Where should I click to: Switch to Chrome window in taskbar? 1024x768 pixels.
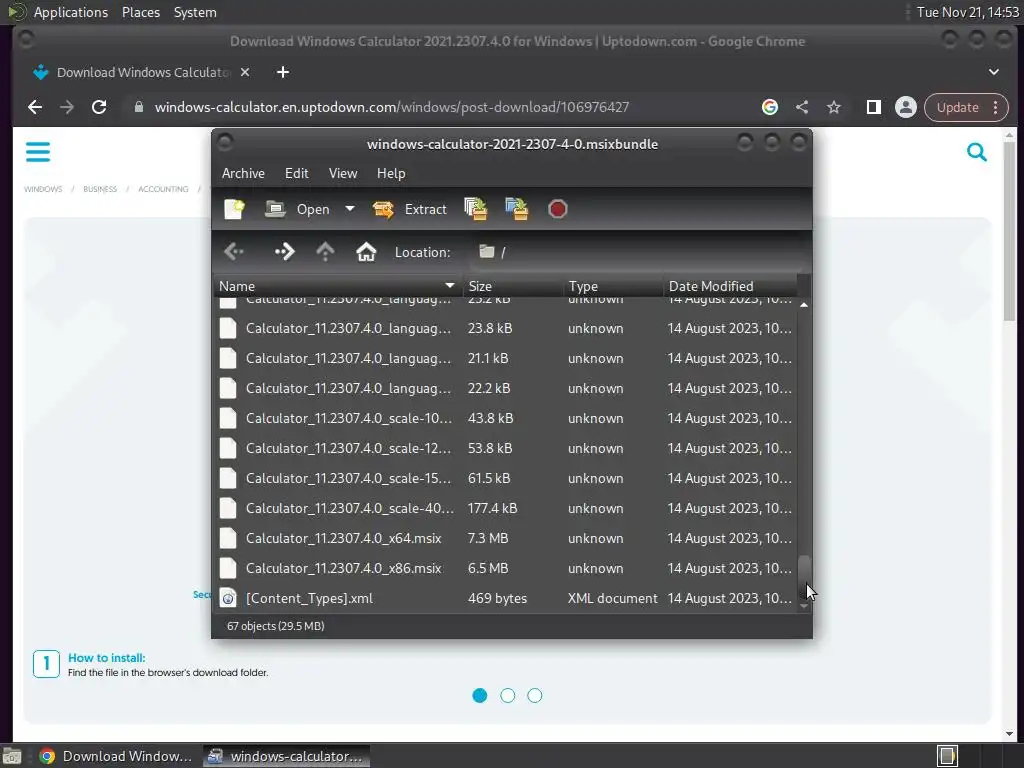click(x=116, y=756)
